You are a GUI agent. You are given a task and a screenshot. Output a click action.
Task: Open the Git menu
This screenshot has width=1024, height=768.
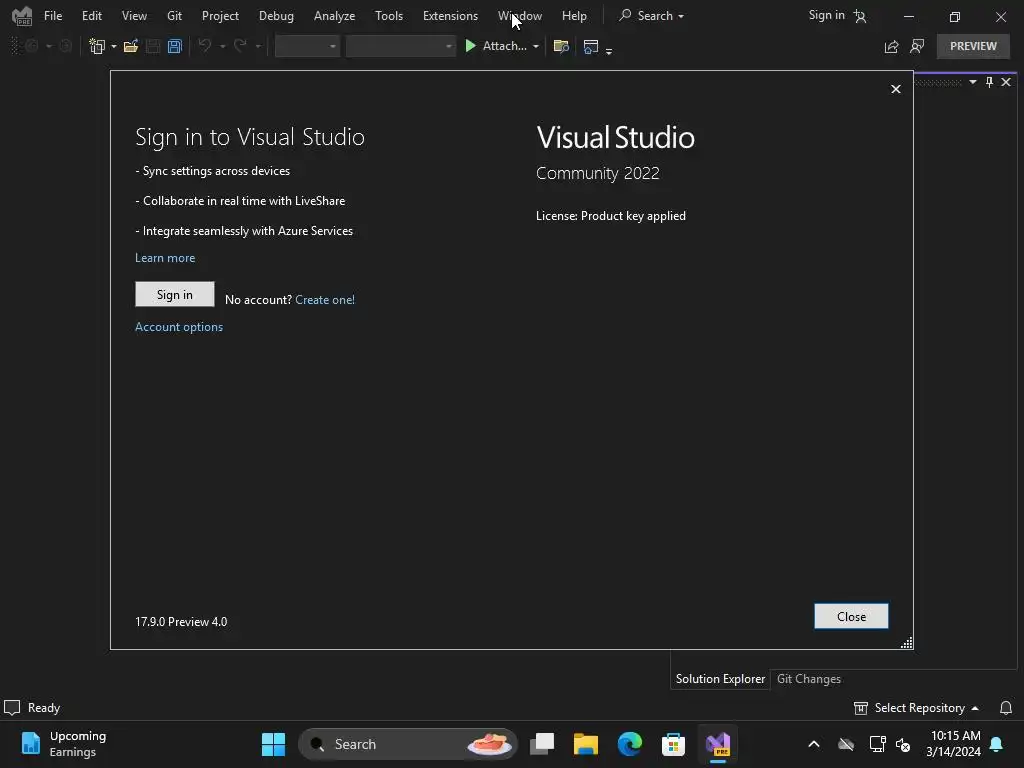[x=174, y=16]
